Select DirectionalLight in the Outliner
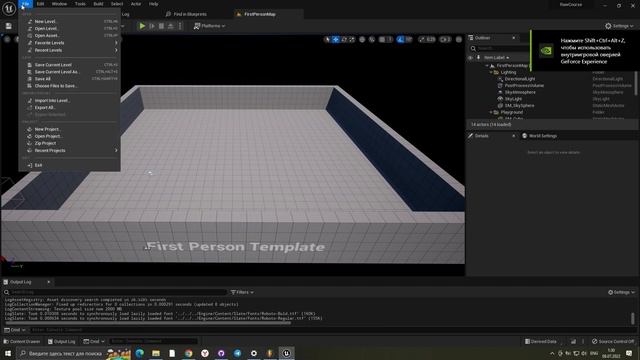 [x=520, y=79]
